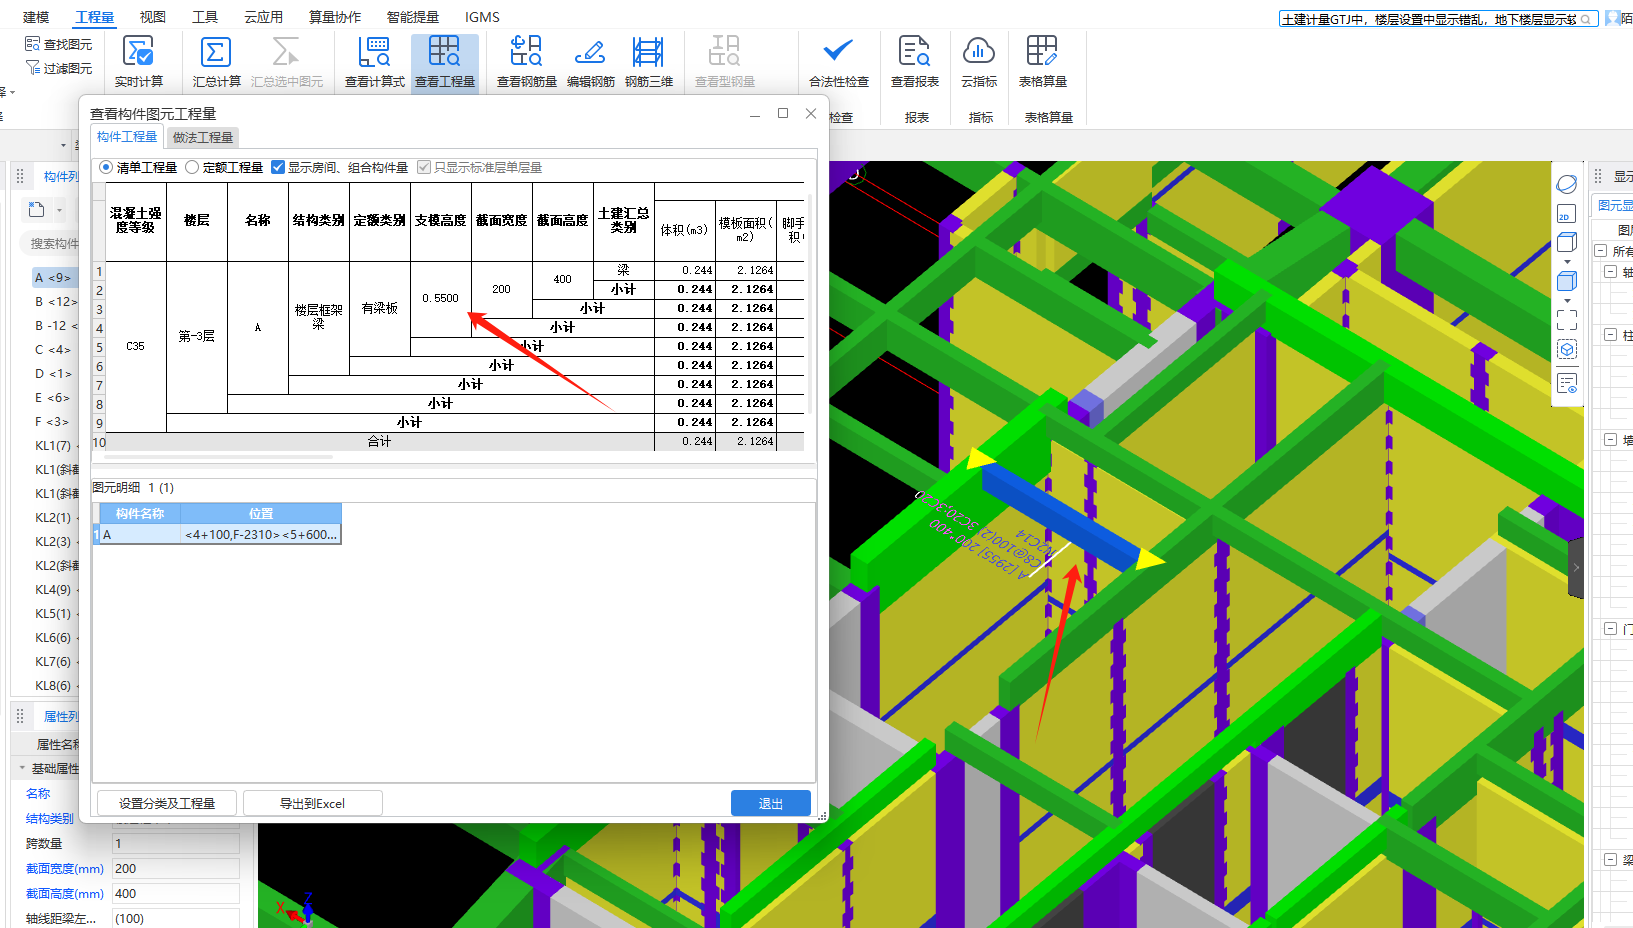Click the display settings eye-list icon
1633x928 pixels.
click(1567, 383)
